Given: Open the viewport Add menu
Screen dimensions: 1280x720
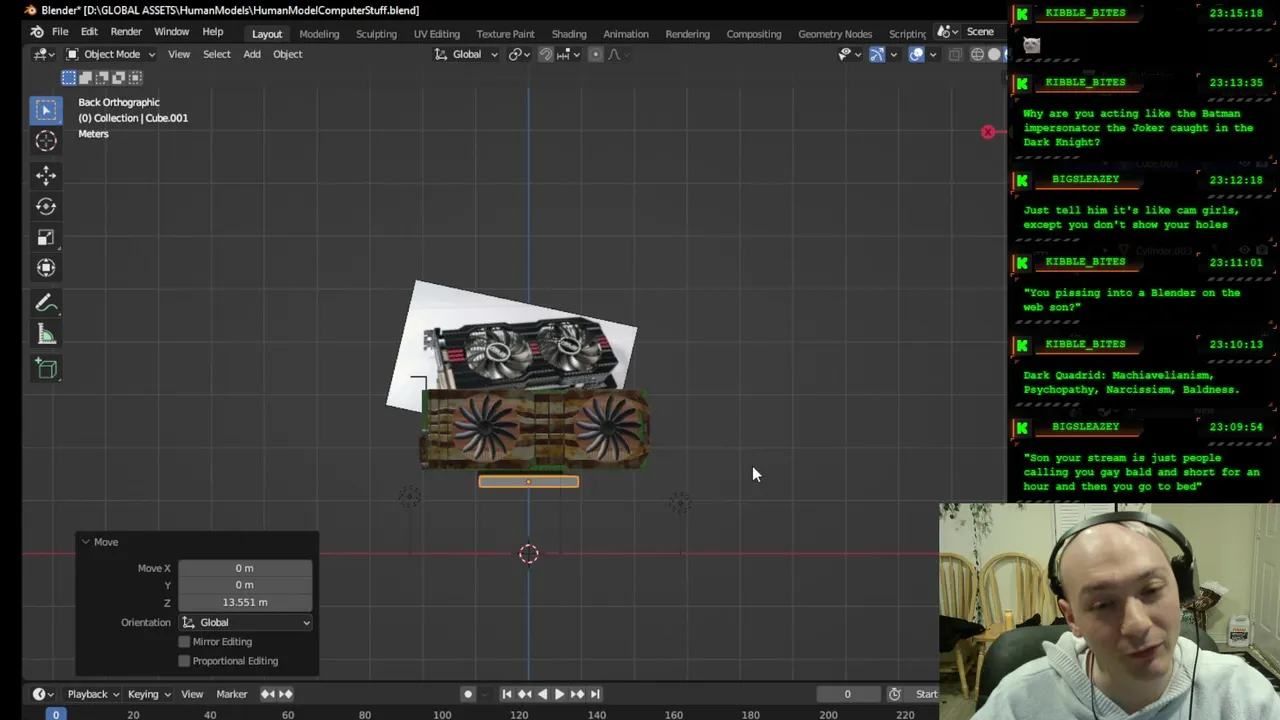Looking at the screenshot, I should coord(252,54).
